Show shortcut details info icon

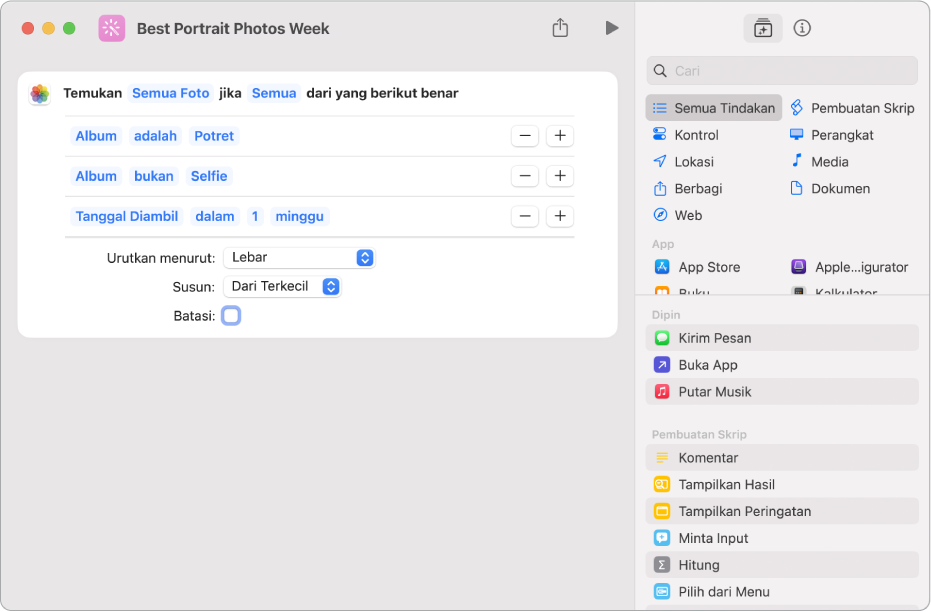pyautogui.click(x=802, y=28)
